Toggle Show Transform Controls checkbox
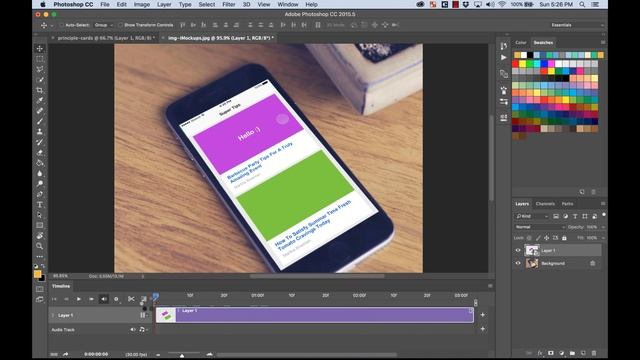The width and height of the screenshot is (640, 360). (x=120, y=25)
